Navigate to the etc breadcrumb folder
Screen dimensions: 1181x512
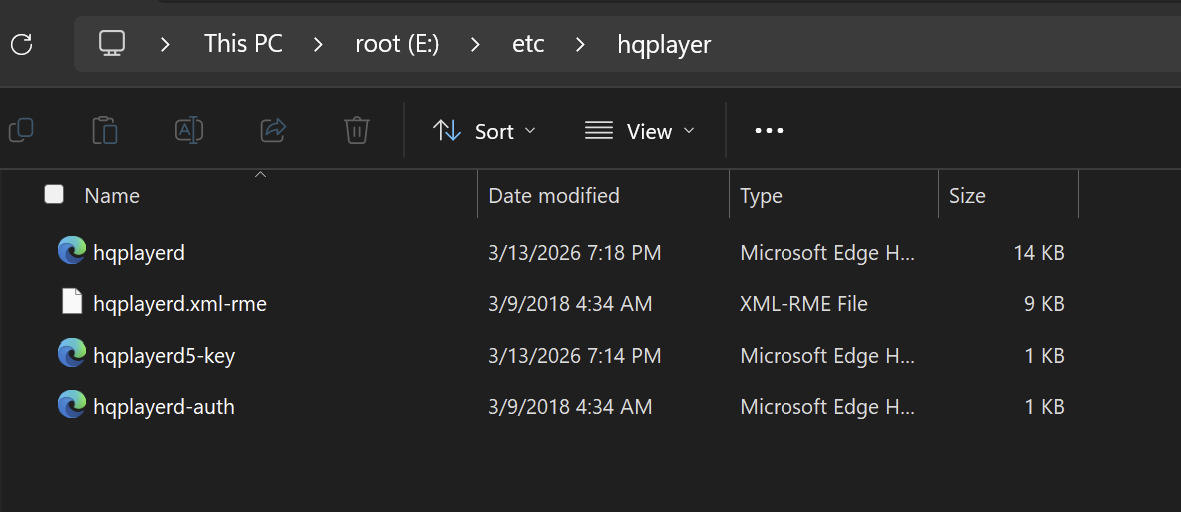(527, 44)
